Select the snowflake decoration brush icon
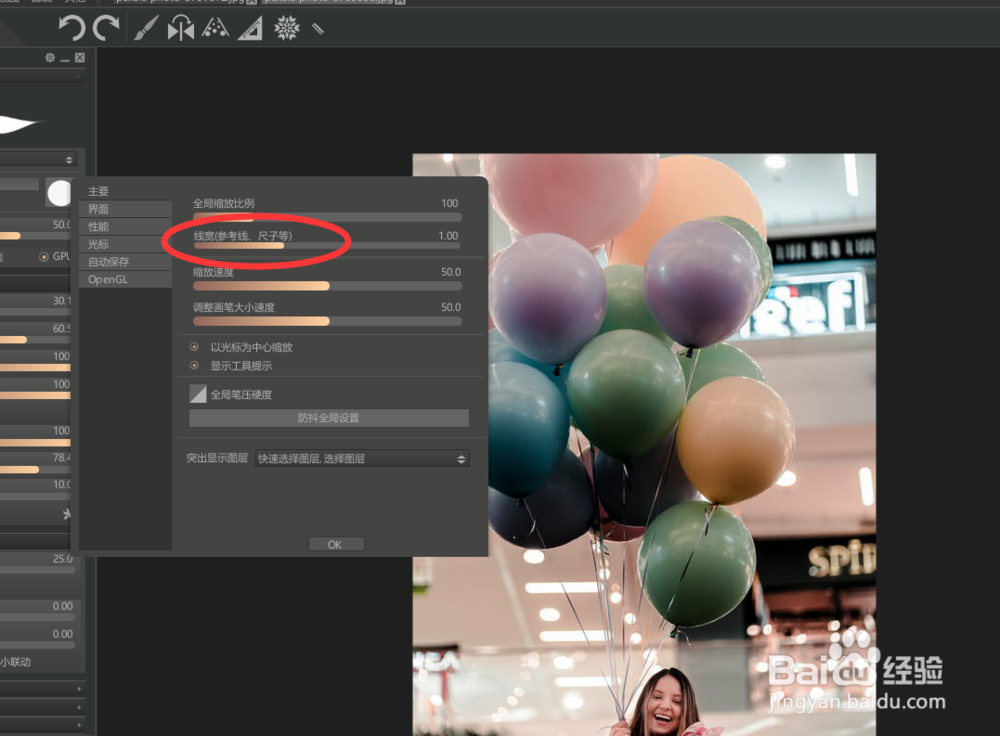This screenshot has height=736, width=1000. tap(286, 28)
